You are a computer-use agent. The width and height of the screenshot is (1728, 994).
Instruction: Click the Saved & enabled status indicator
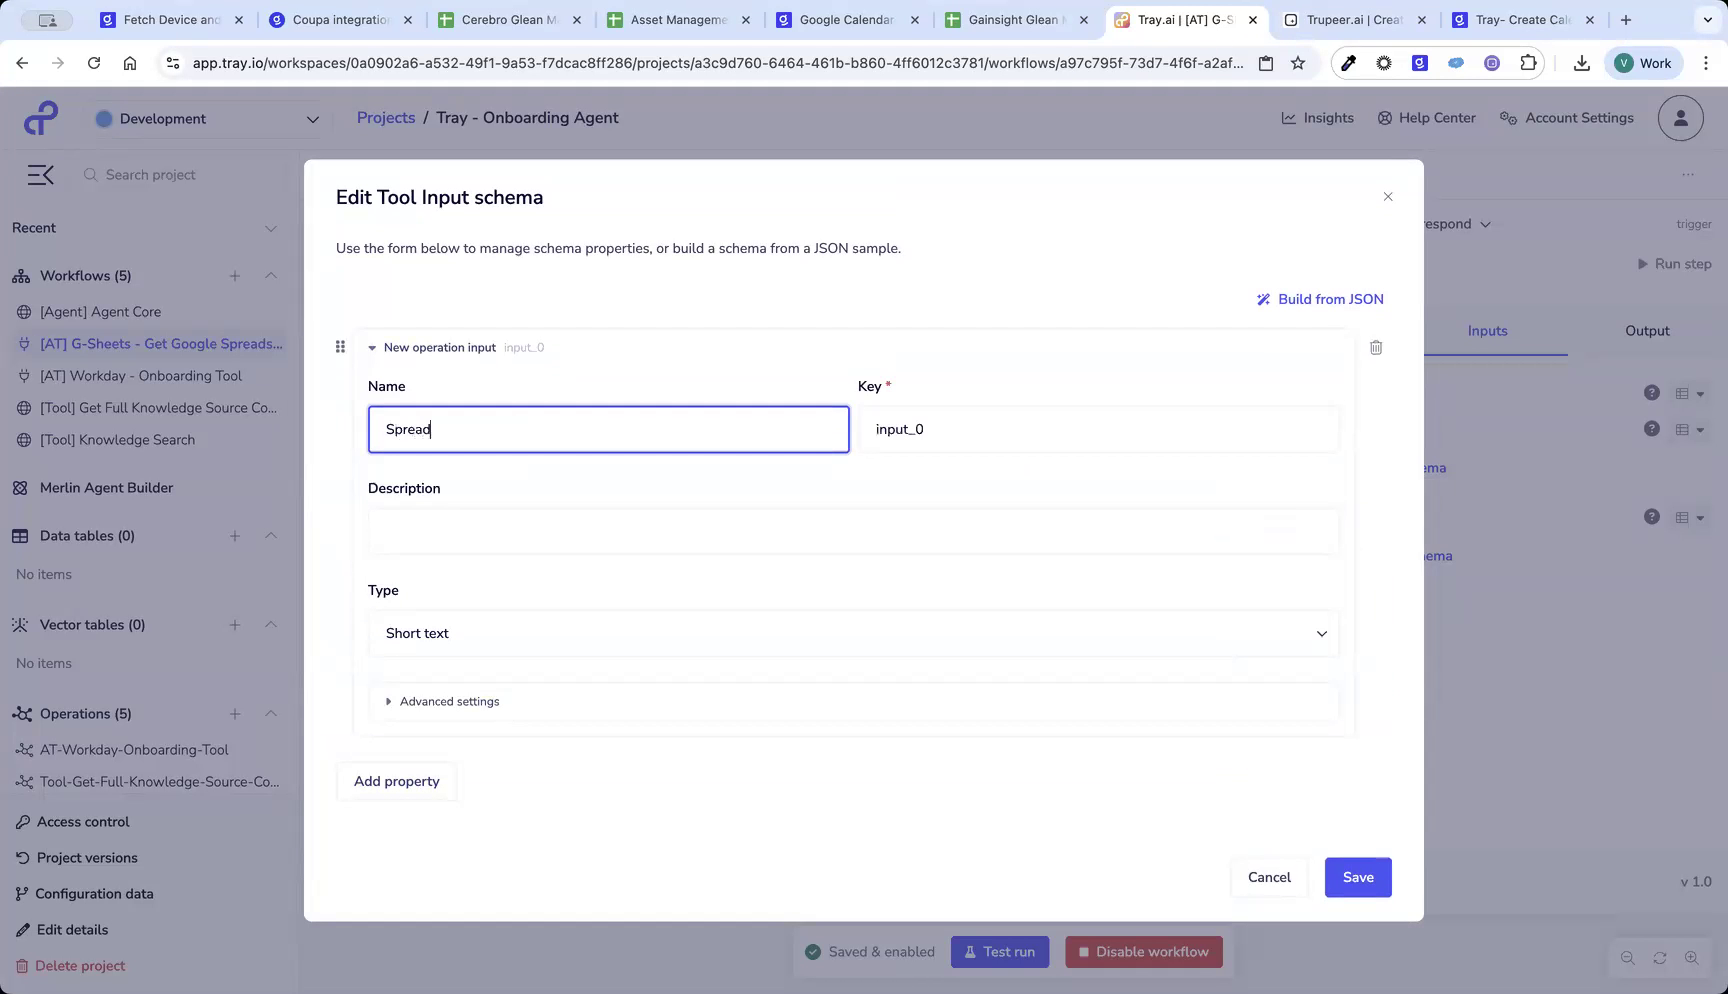point(869,952)
